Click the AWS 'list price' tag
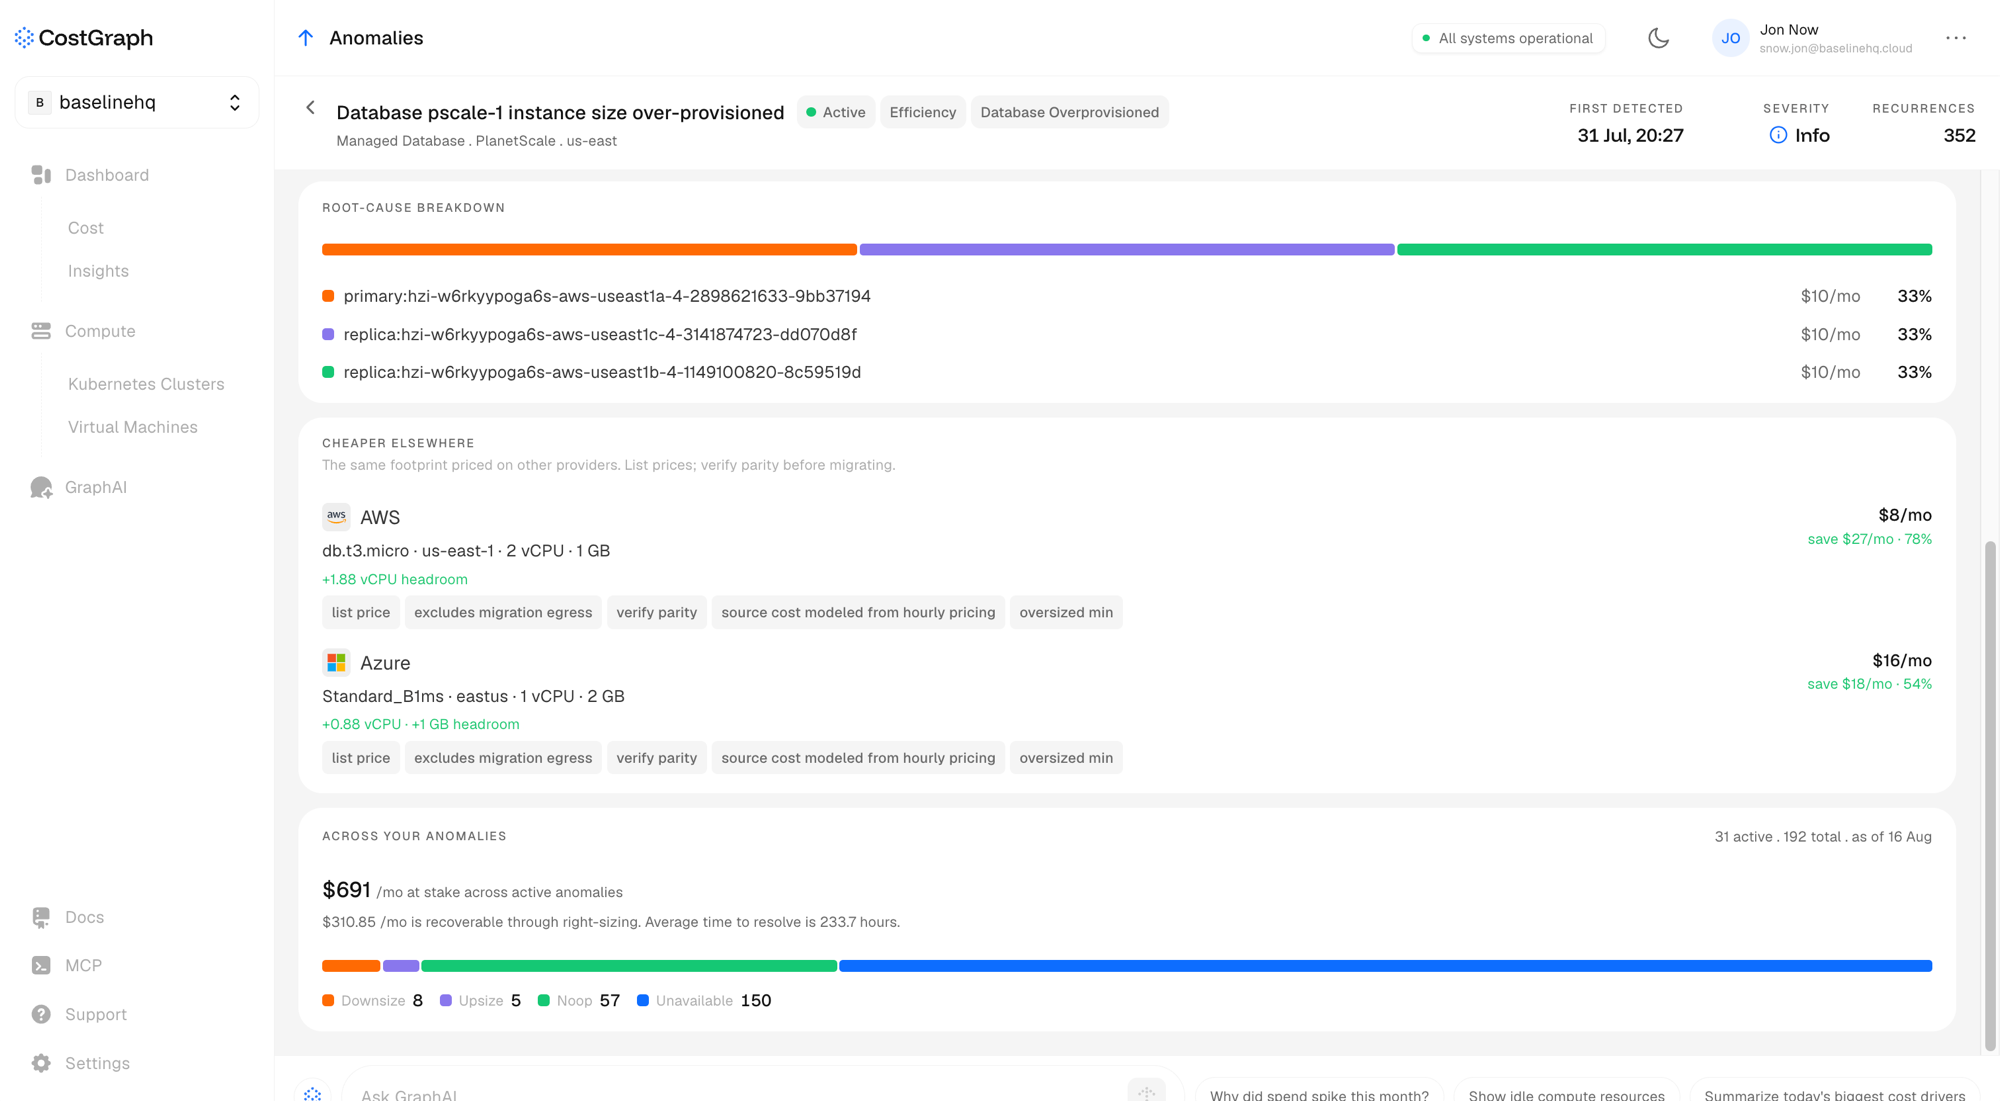The width and height of the screenshot is (2000, 1101). click(361, 612)
